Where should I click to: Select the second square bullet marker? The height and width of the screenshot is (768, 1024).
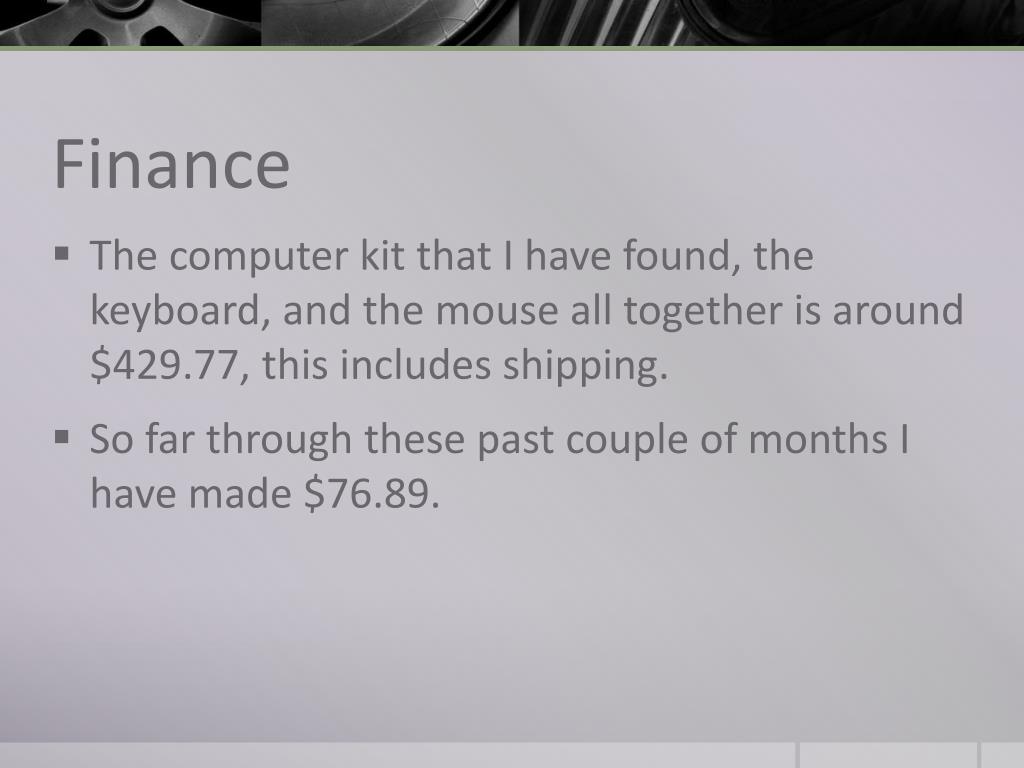(x=62, y=436)
